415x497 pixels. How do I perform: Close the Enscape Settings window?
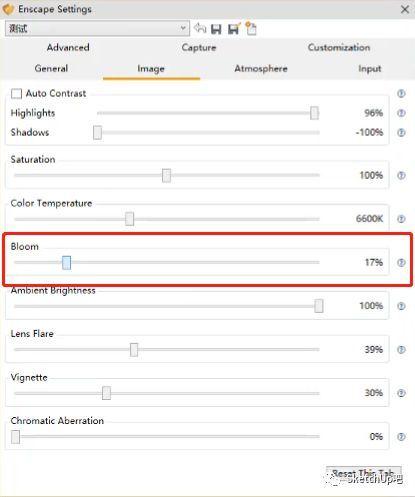pos(405,9)
